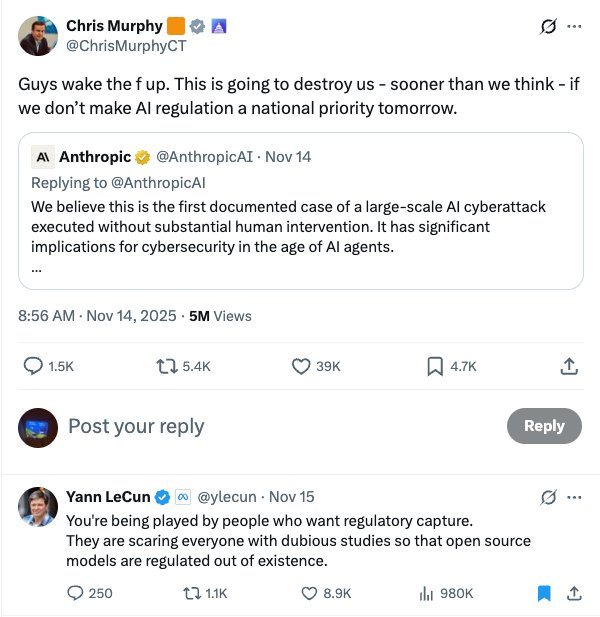
Task: Click the reply icon on Chris Murphy's post
Action: (33, 367)
